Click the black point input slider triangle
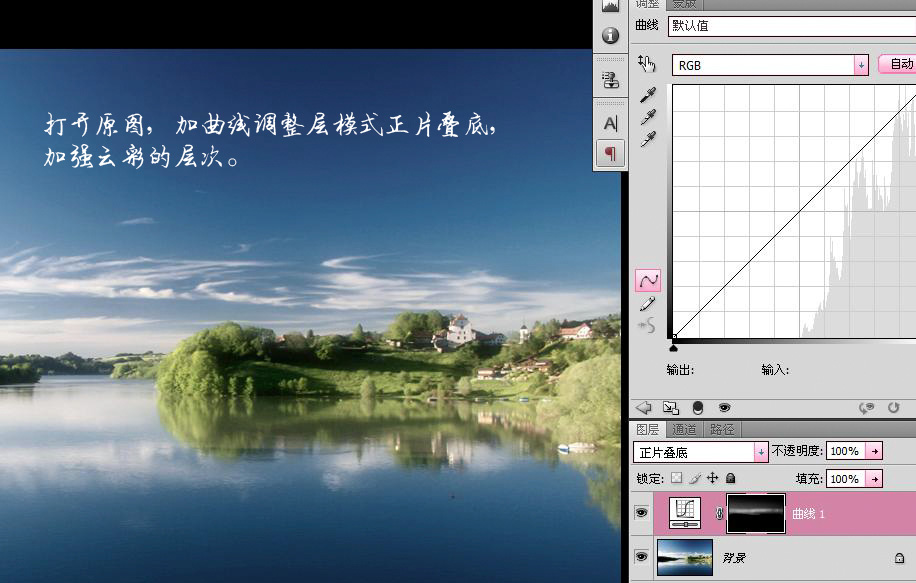The image size is (916, 583). [673, 348]
